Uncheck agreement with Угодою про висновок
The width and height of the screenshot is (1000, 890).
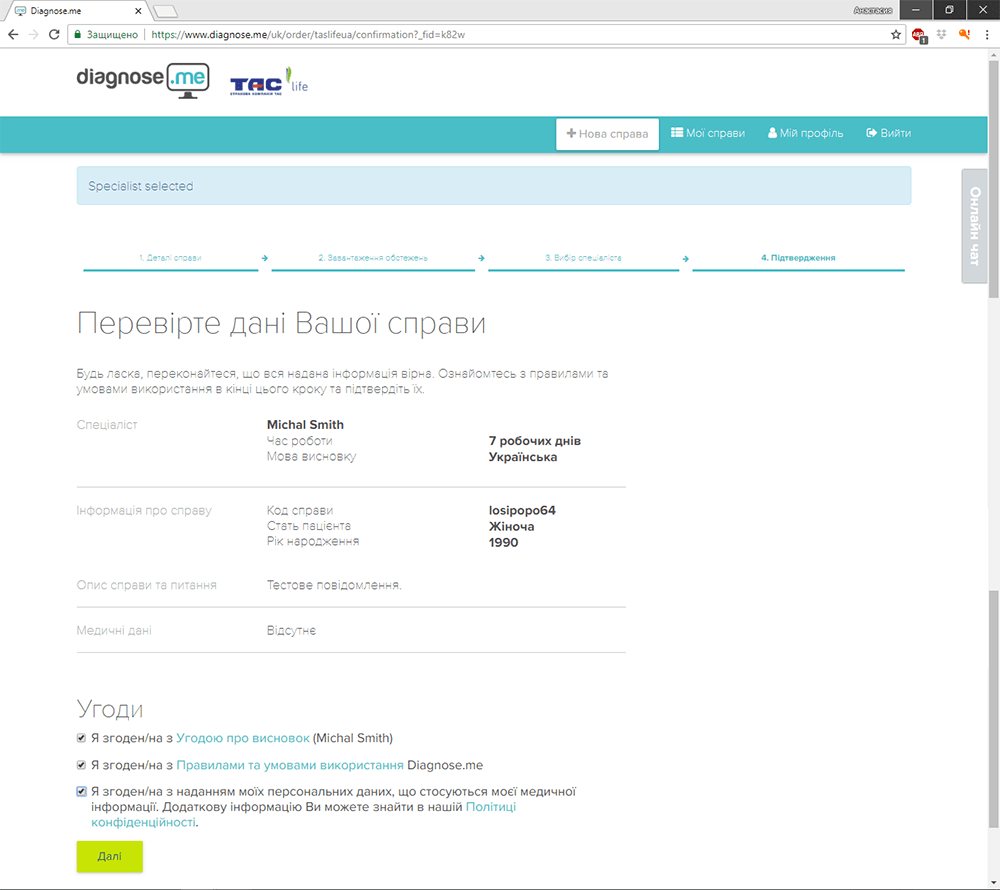pyautogui.click(x=81, y=738)
